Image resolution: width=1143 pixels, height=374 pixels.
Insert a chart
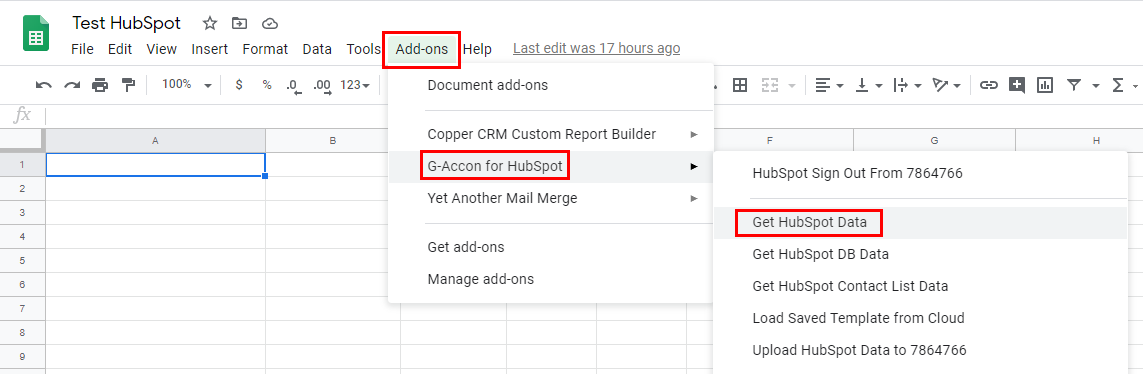pyautogui.click(x=1045, y=85)
